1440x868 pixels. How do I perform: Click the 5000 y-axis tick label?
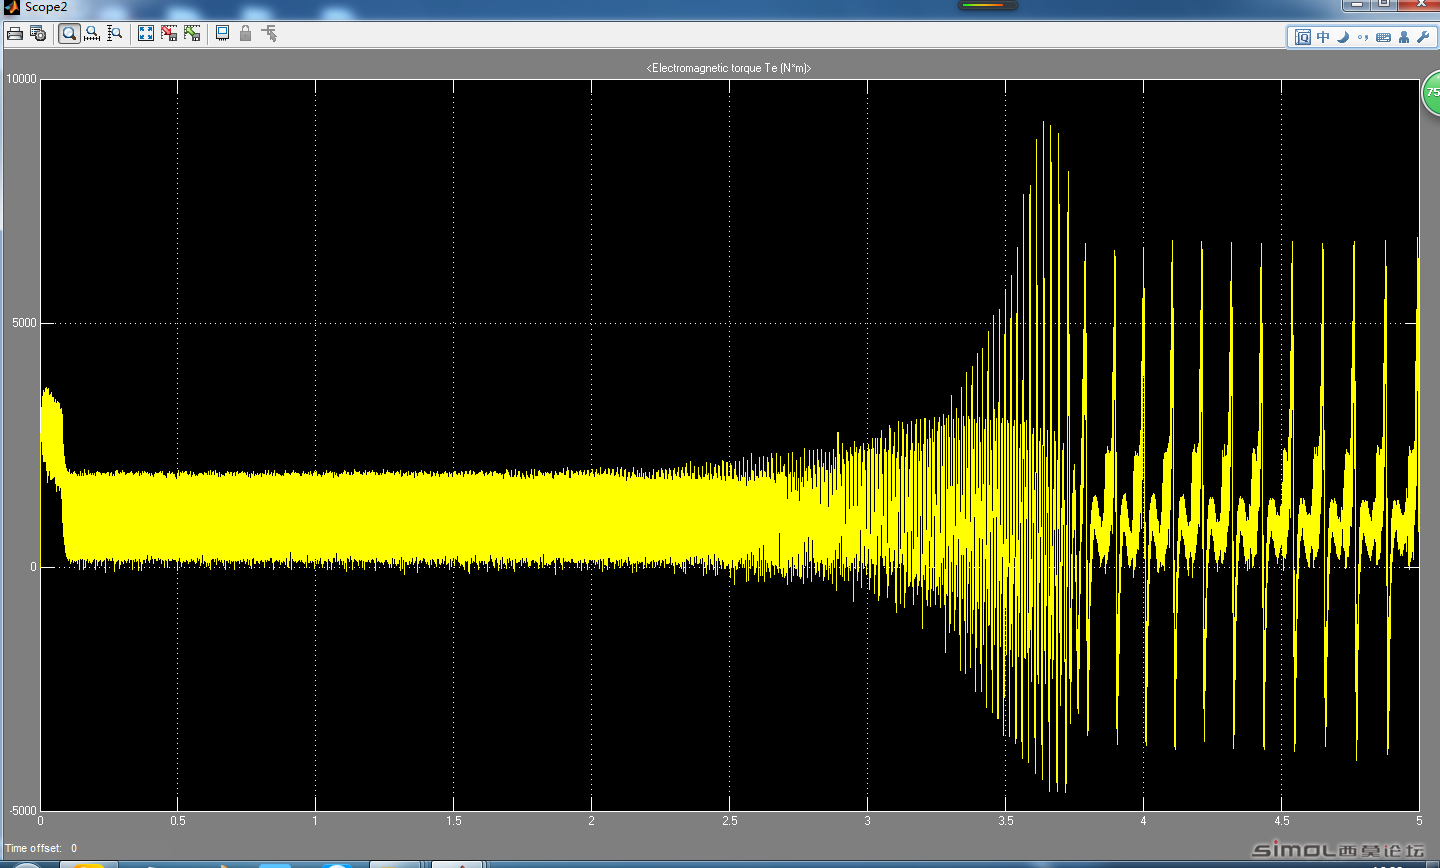[x=24, y=323]
